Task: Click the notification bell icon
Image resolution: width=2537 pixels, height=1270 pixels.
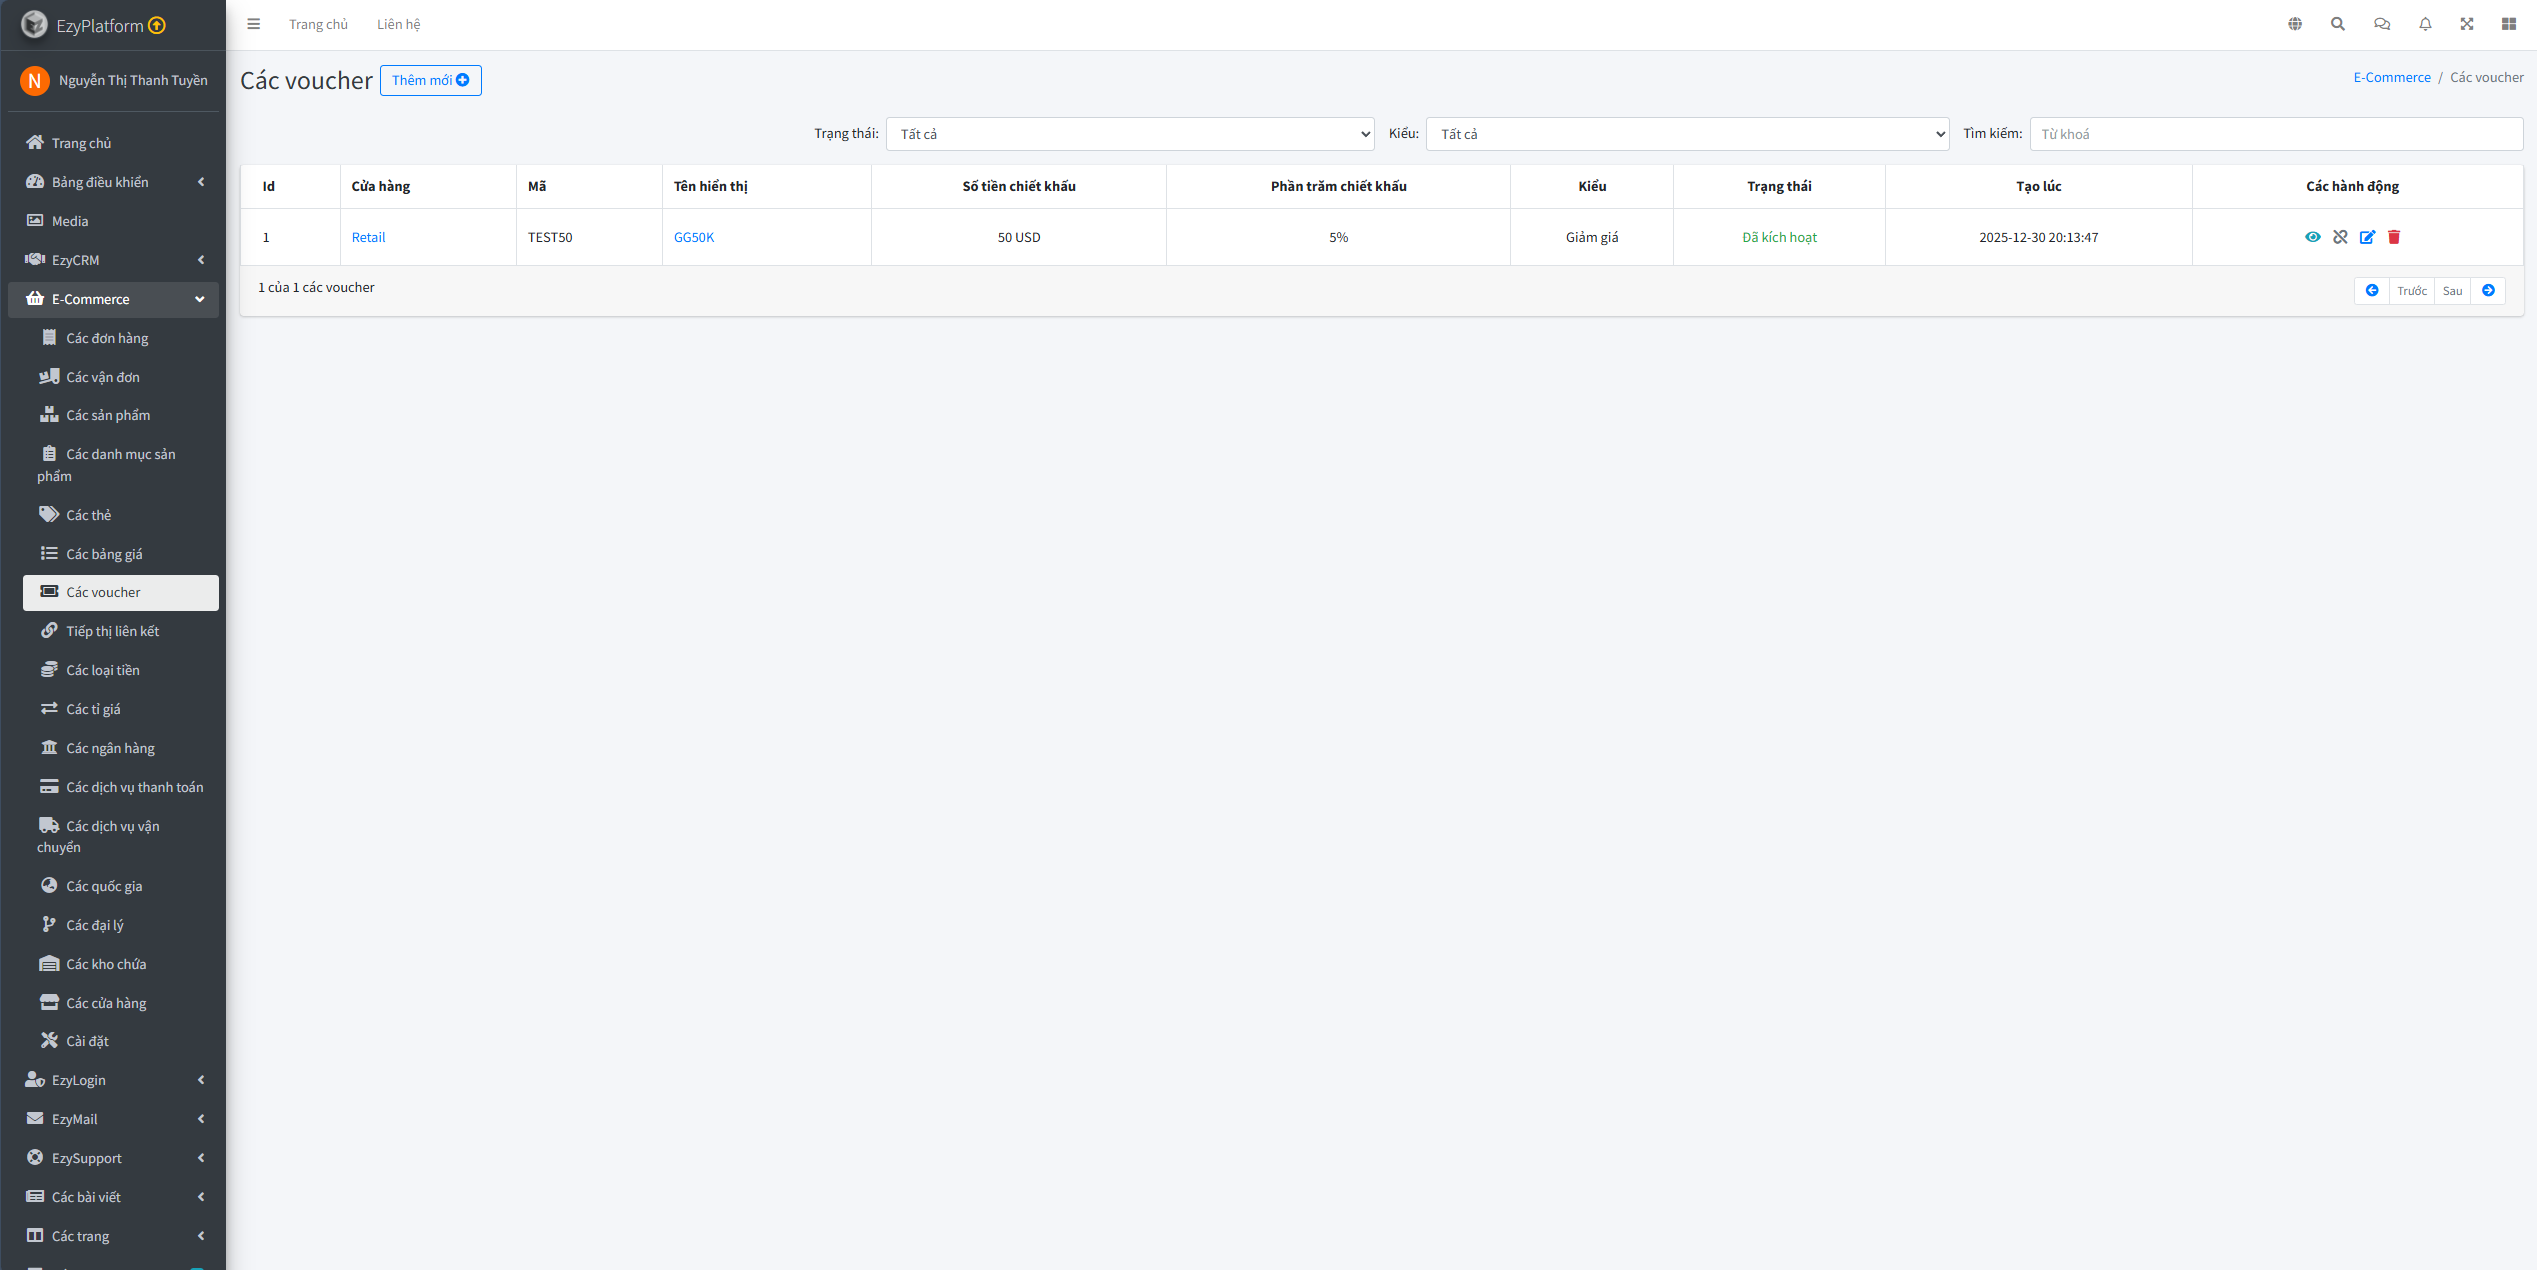Action: [2425, 24]
